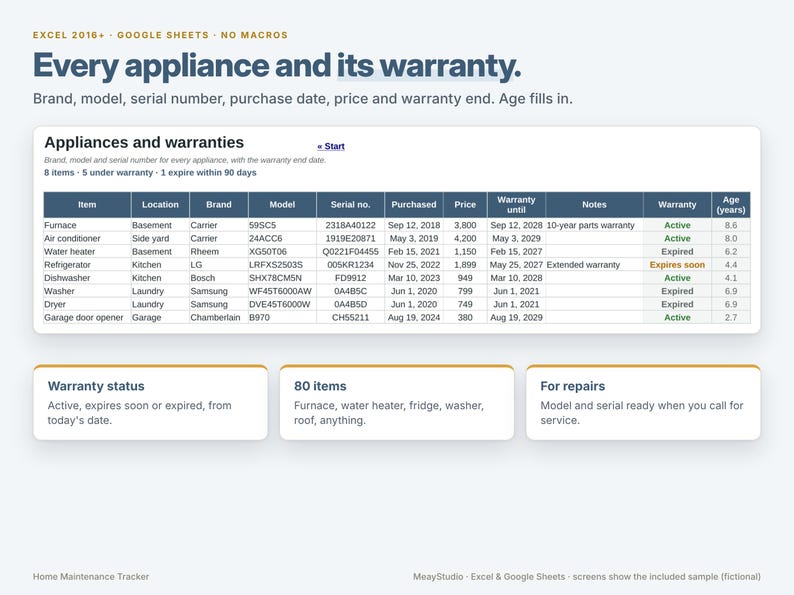
Task: Click the For repairs feature card
Action: click(x=643, y=402)
